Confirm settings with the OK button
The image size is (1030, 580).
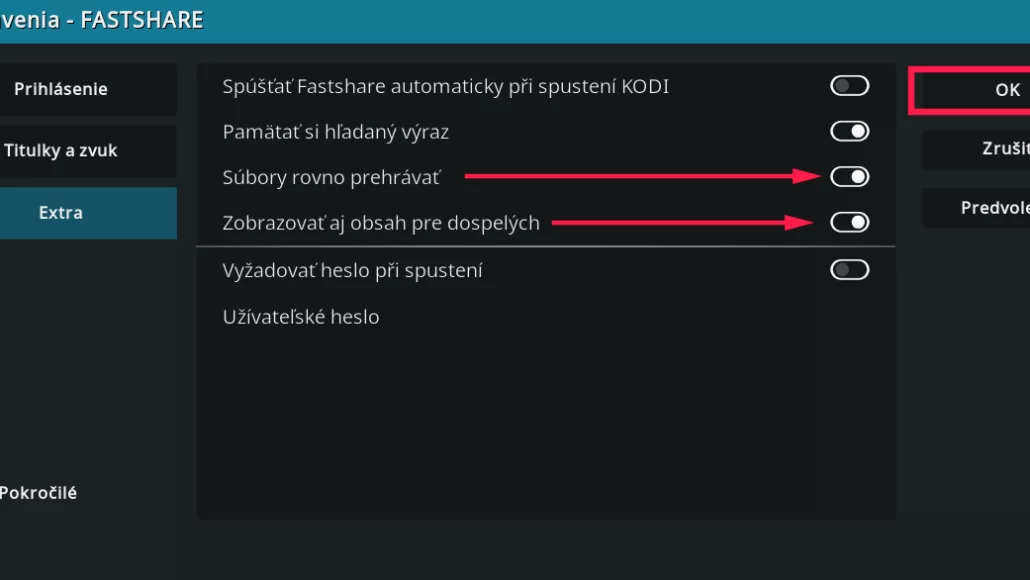(1003, 90)
